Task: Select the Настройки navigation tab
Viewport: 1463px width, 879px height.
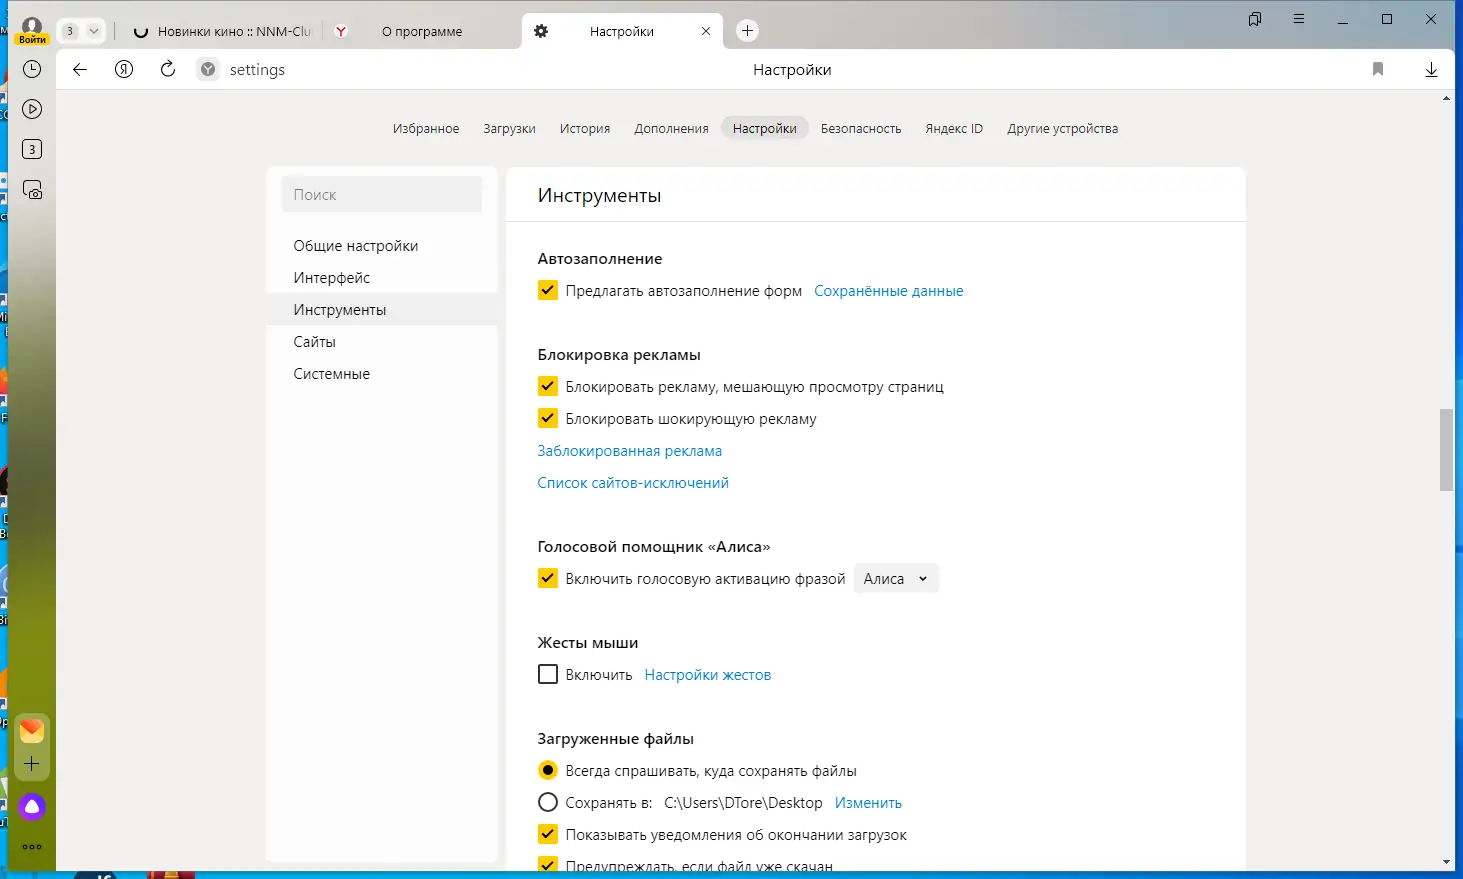Action: point(765,129)
